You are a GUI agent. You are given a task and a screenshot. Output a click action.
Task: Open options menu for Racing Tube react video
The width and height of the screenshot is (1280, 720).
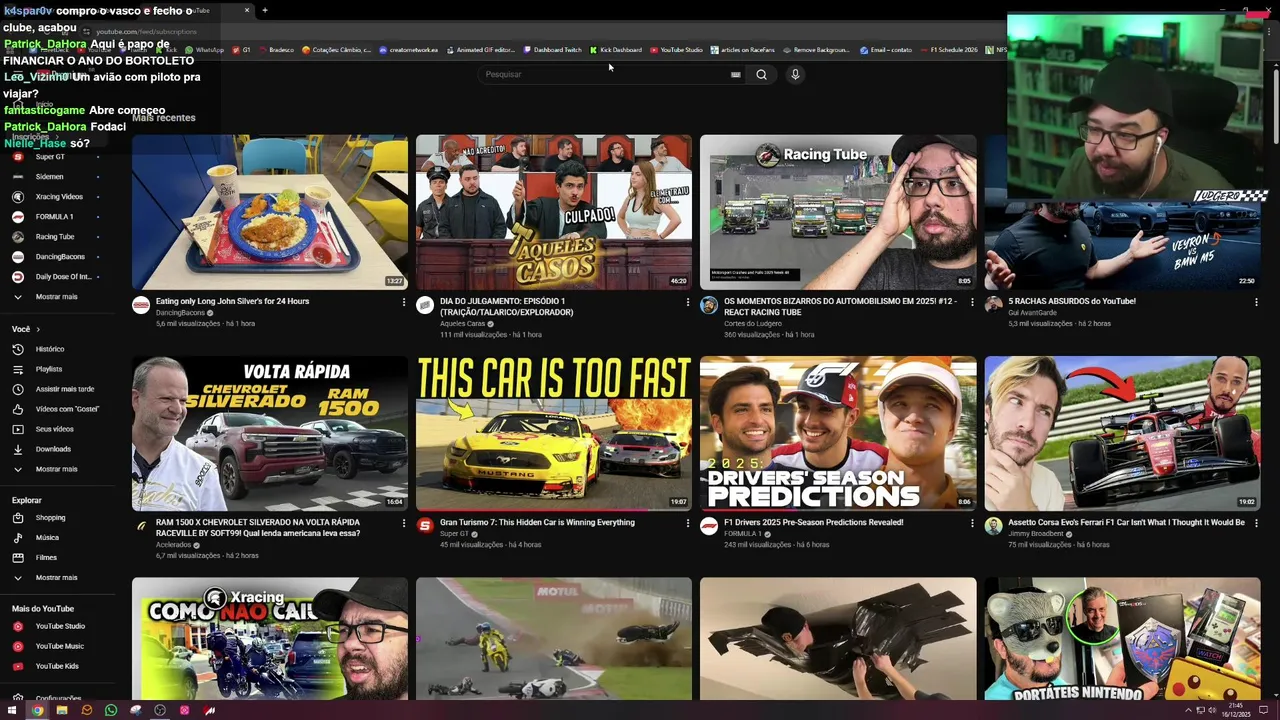972,302
